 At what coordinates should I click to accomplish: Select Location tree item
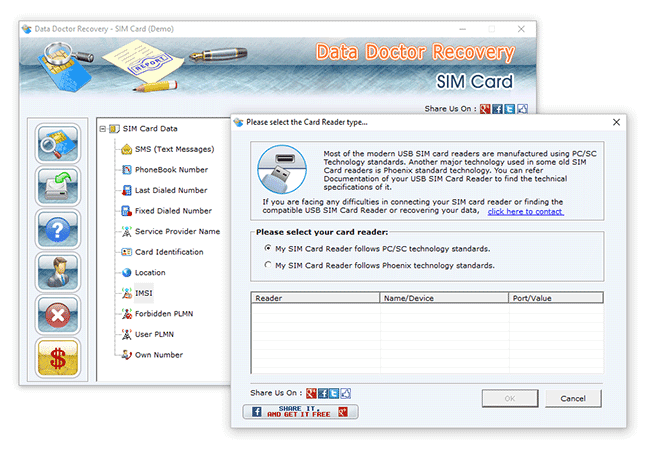tap(150, 273)
